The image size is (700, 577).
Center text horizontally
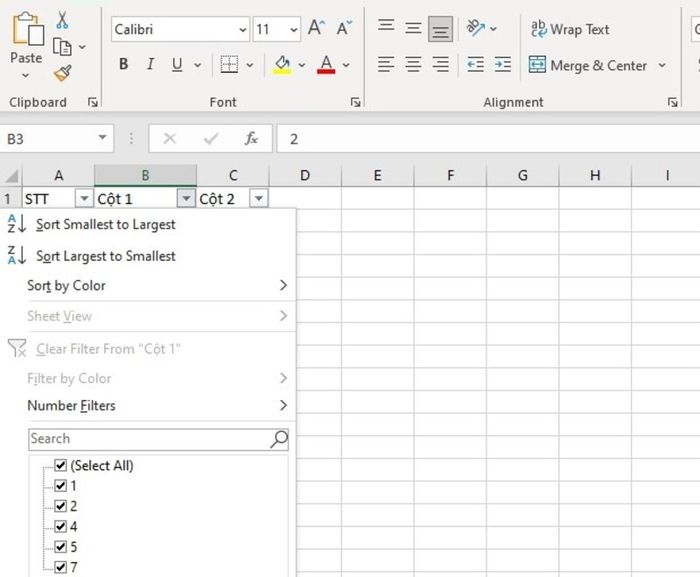click(413, 65)
